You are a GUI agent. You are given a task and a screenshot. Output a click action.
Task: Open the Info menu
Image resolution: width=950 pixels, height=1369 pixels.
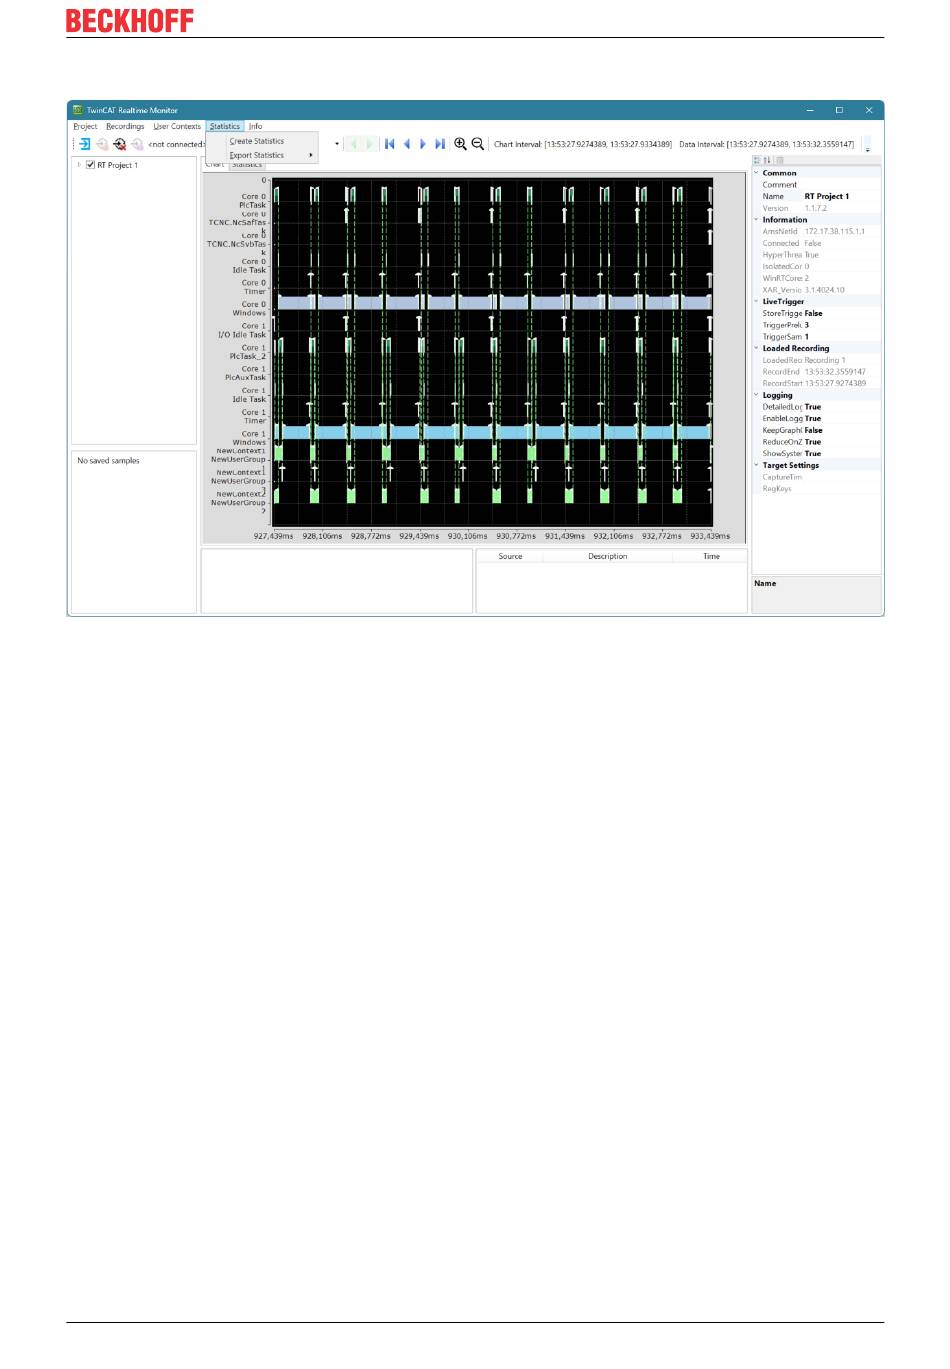tap(256, 126)
